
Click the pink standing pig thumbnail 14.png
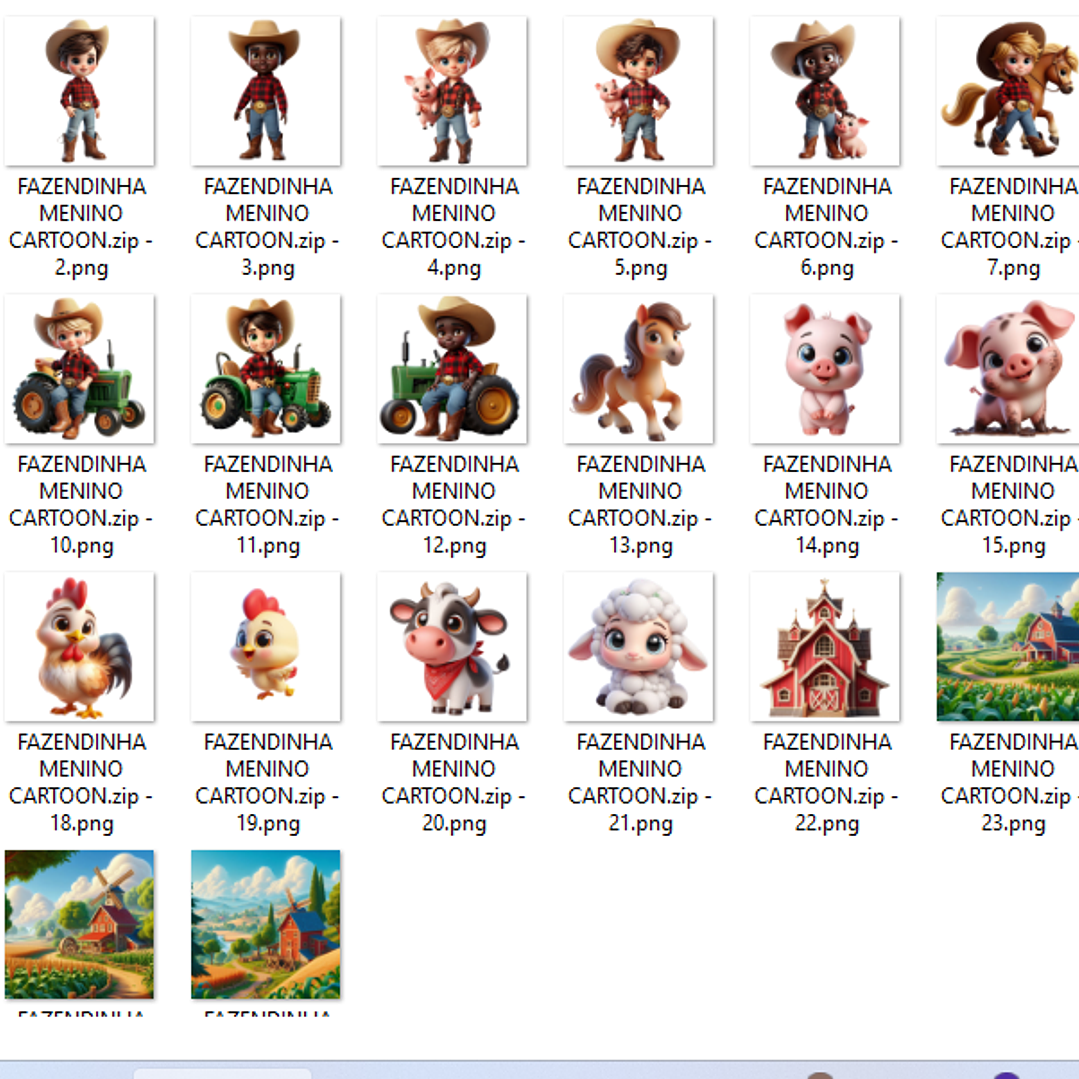(x=825, y=369)
